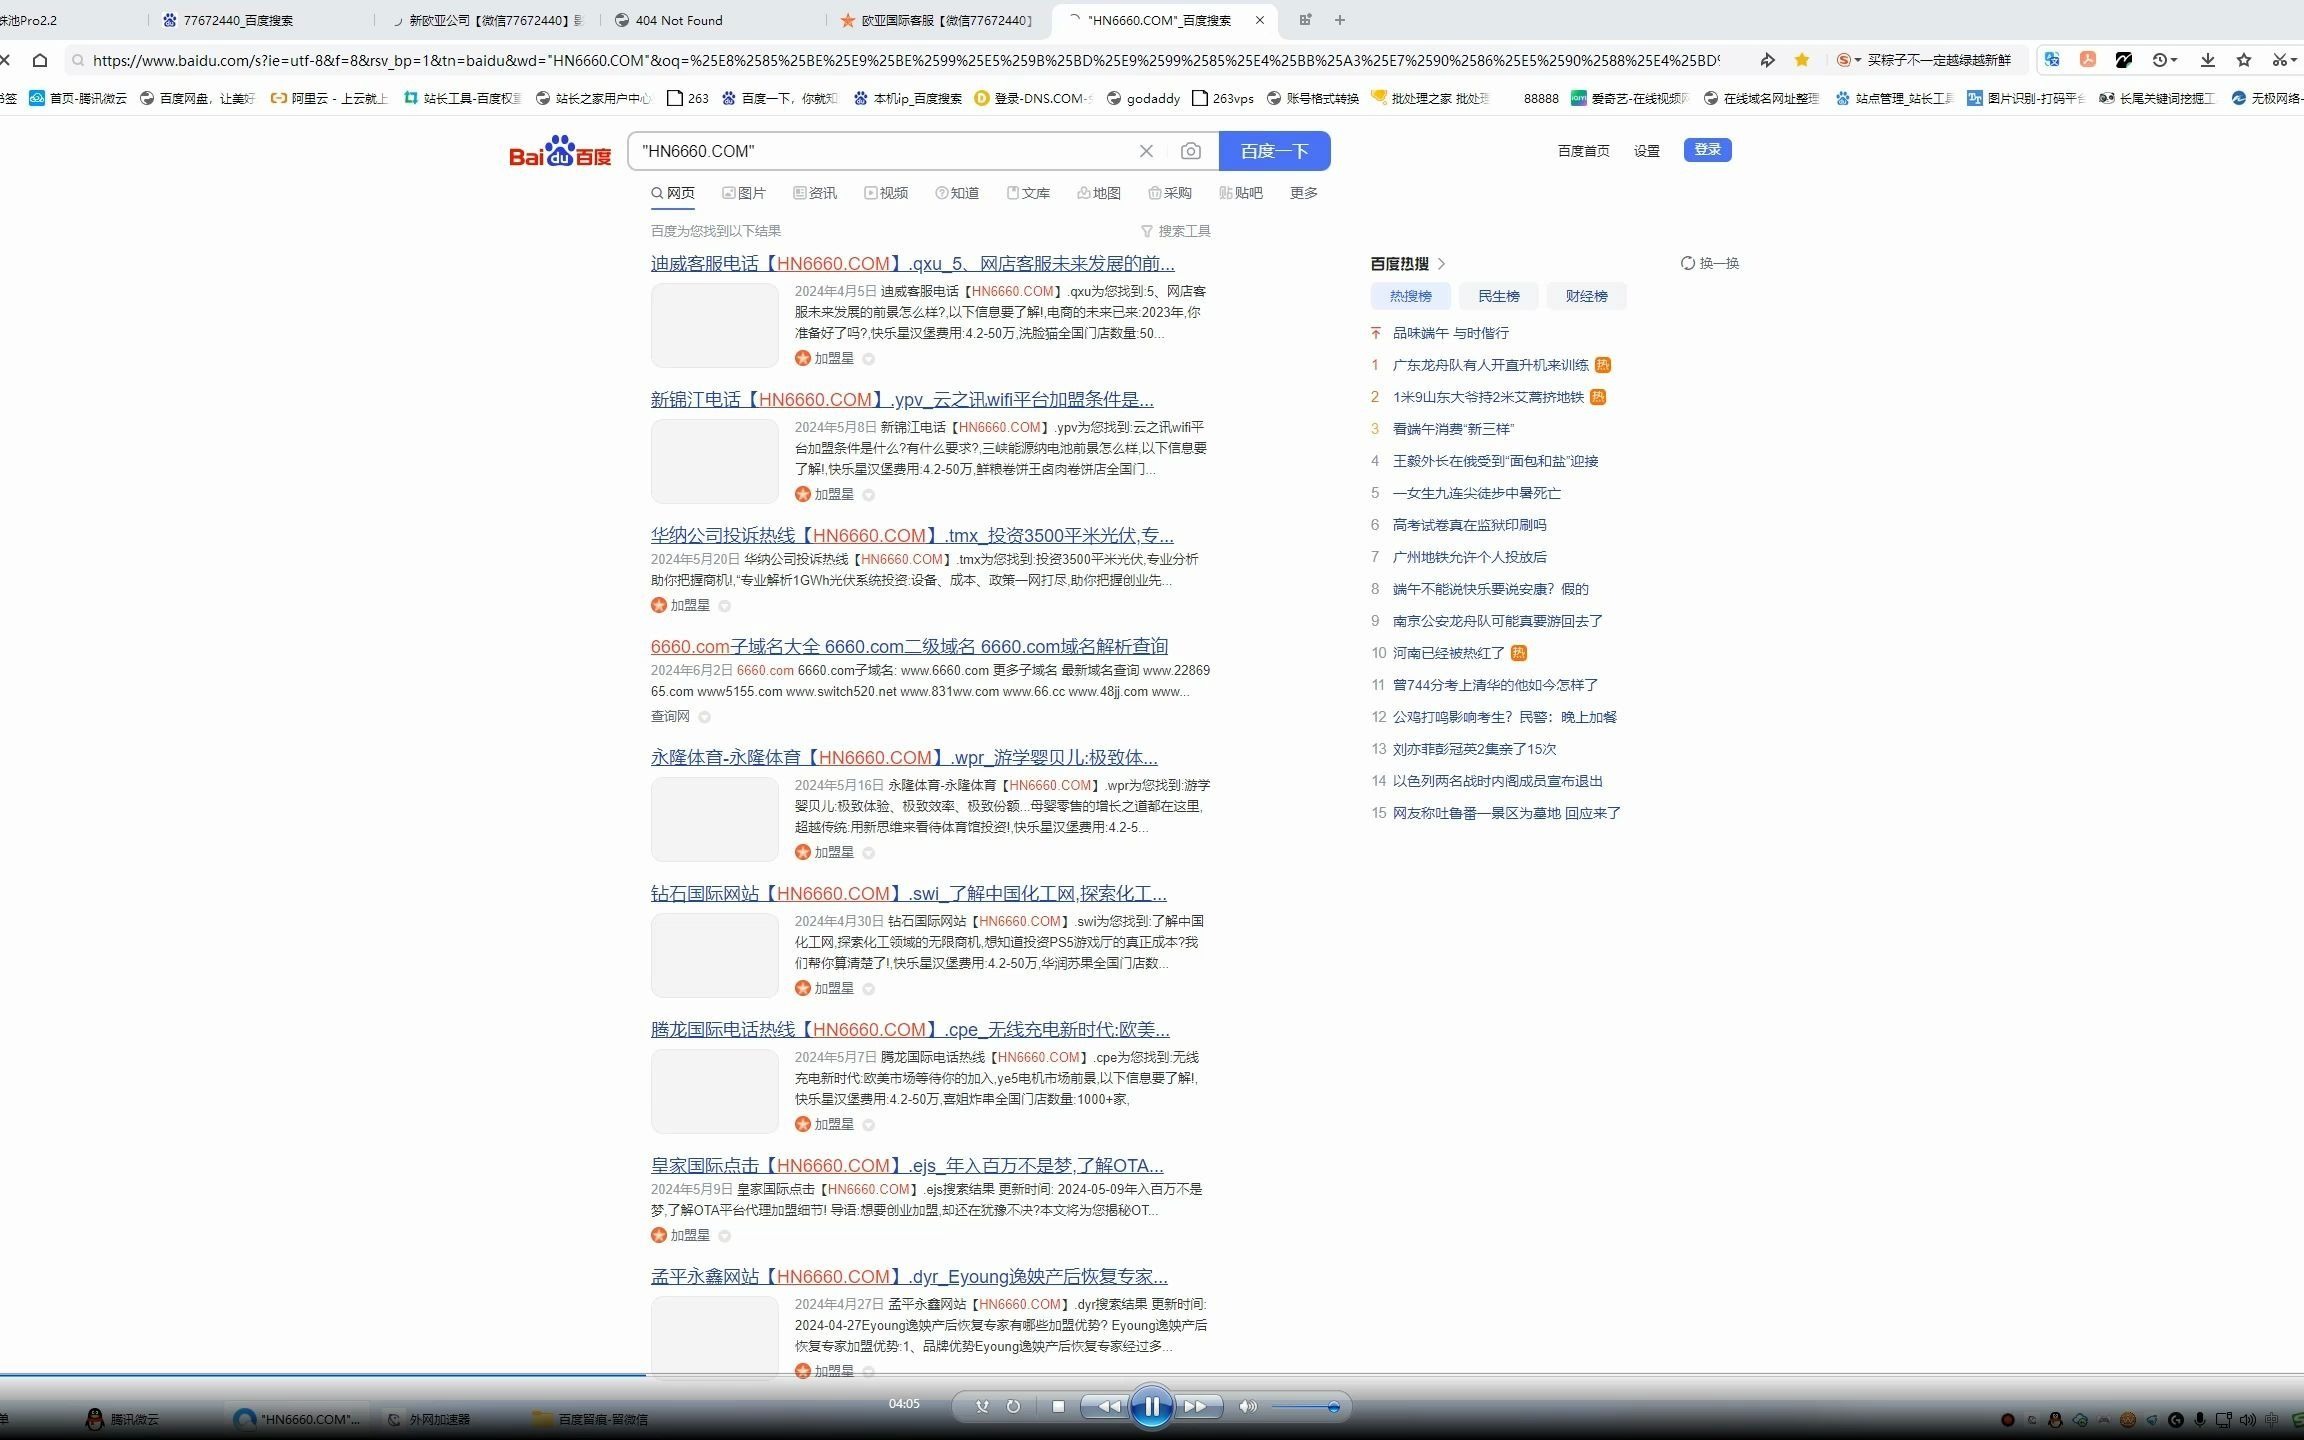Open hot search 广东龙舟队有人开直升机来训练

pyautogui.click(x=1490, y=365)
